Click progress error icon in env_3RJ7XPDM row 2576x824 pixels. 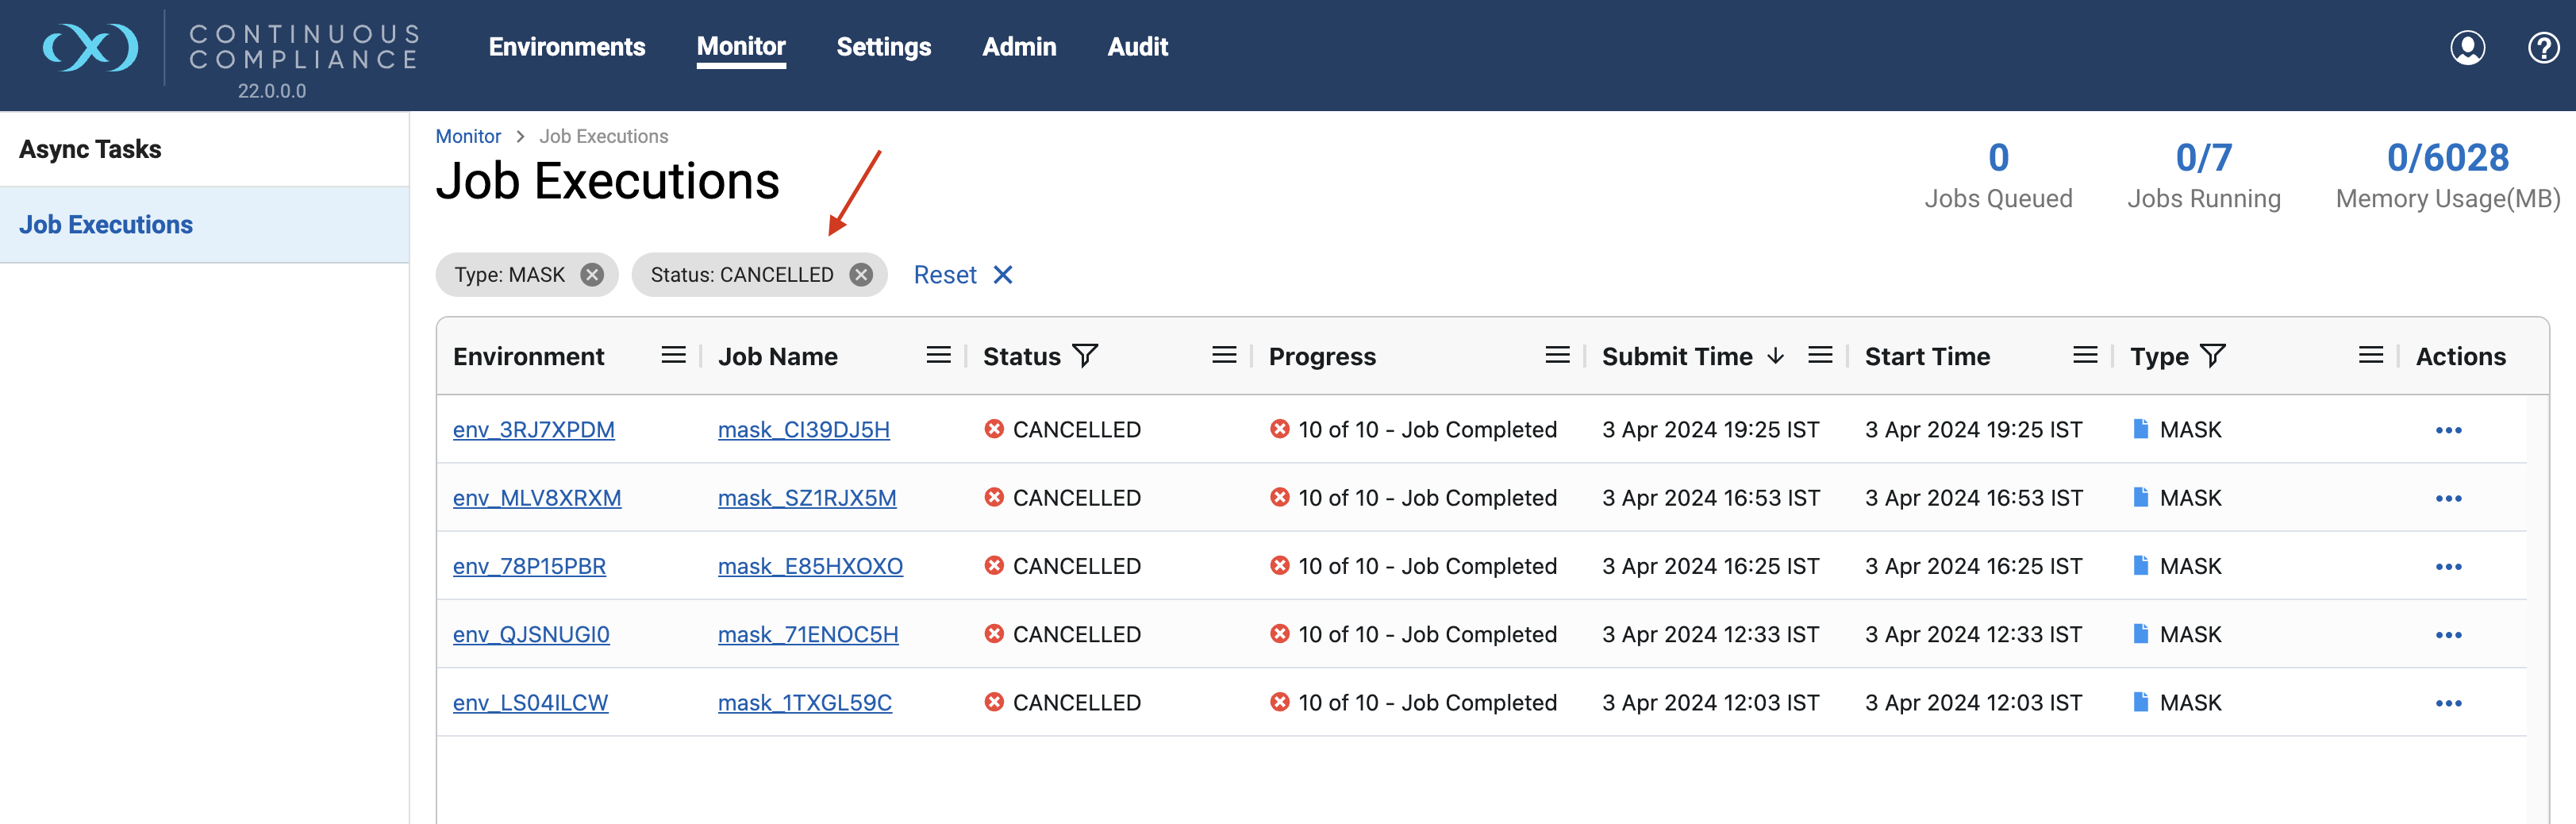[x=1280, y=429]
